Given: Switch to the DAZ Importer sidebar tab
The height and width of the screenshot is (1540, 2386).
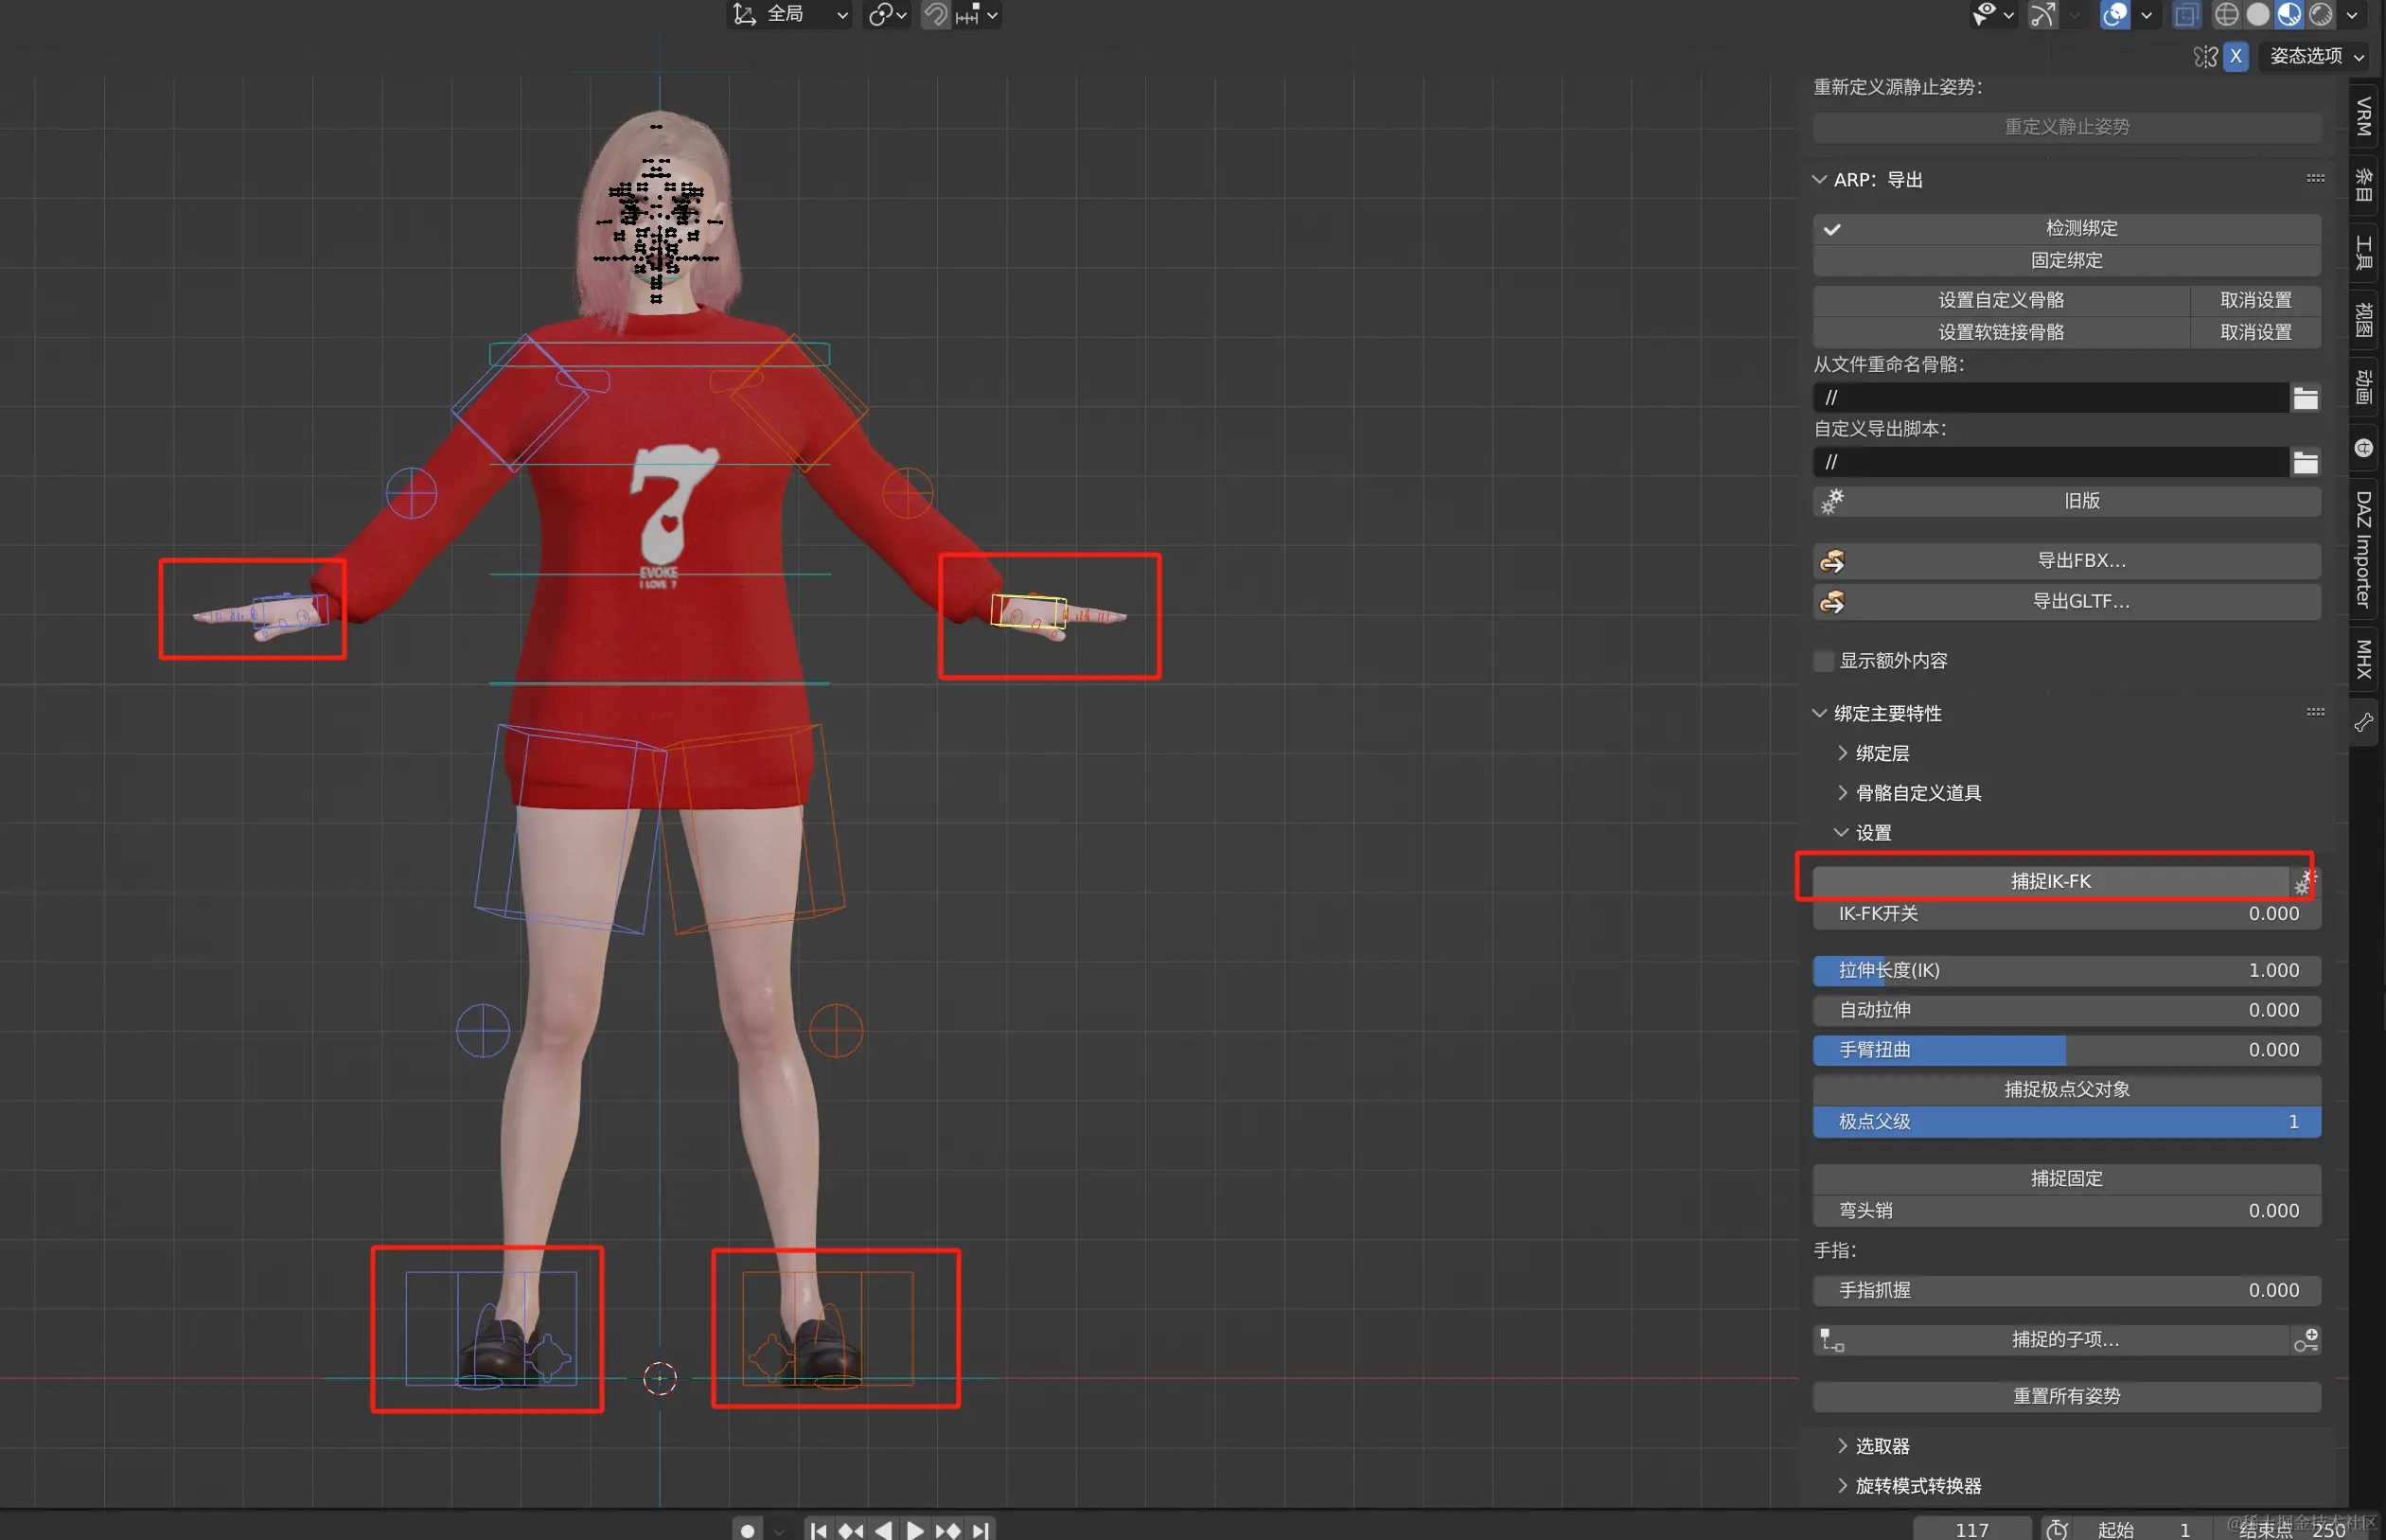Looking at the screenshot, I should pos(2363,549).
